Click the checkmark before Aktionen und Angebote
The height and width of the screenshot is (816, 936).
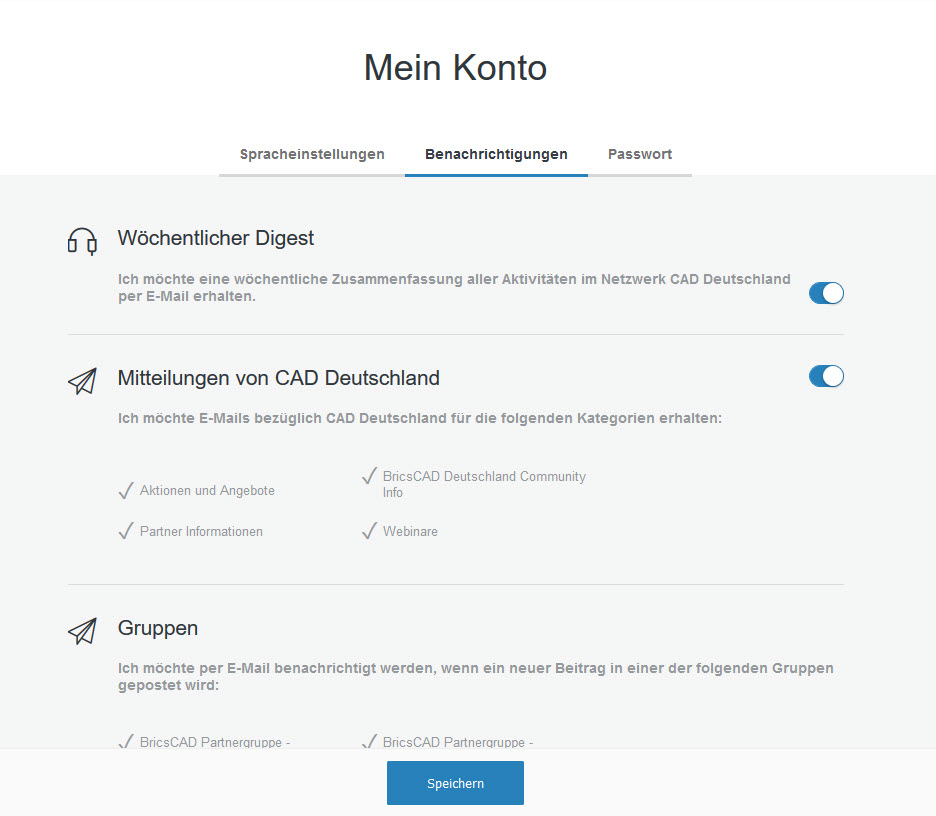(125, 490)
